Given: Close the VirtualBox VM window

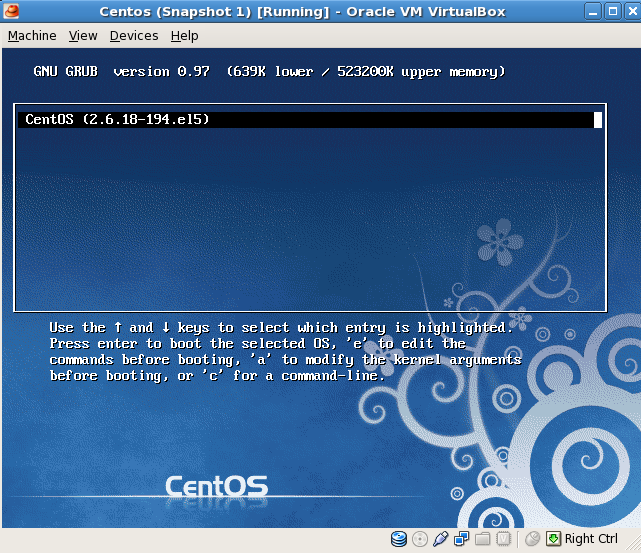Looking at the screenshot, I should [628, 11].
